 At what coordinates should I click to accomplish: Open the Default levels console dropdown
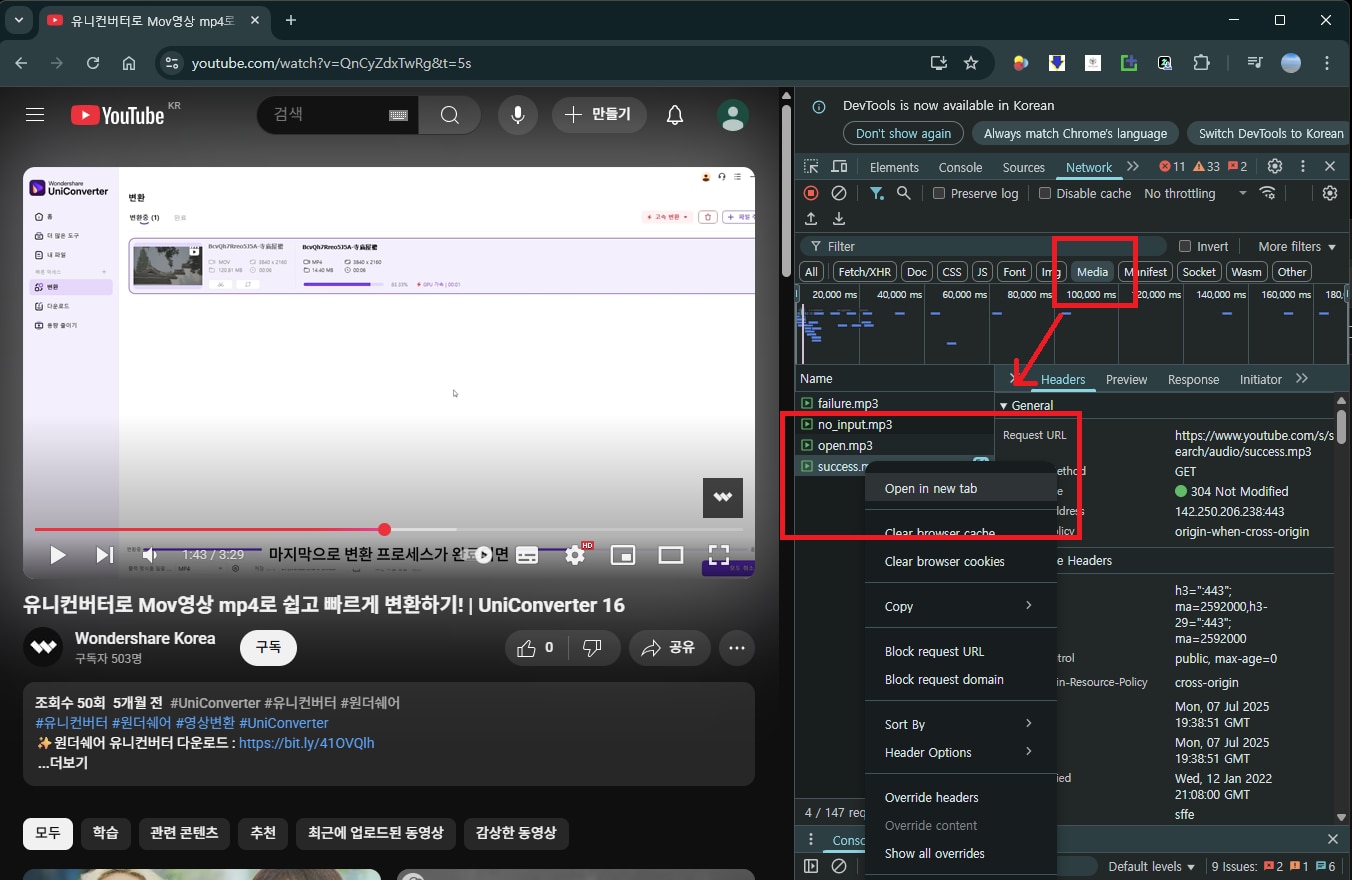tap(1151, 866)
